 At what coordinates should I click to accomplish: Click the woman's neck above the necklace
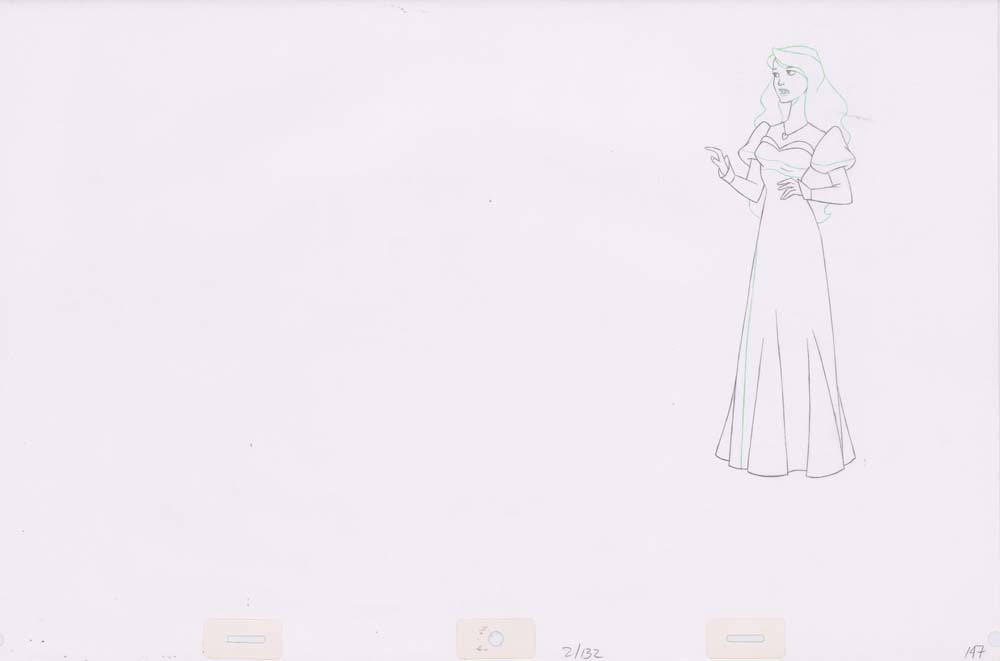point(789,118)
